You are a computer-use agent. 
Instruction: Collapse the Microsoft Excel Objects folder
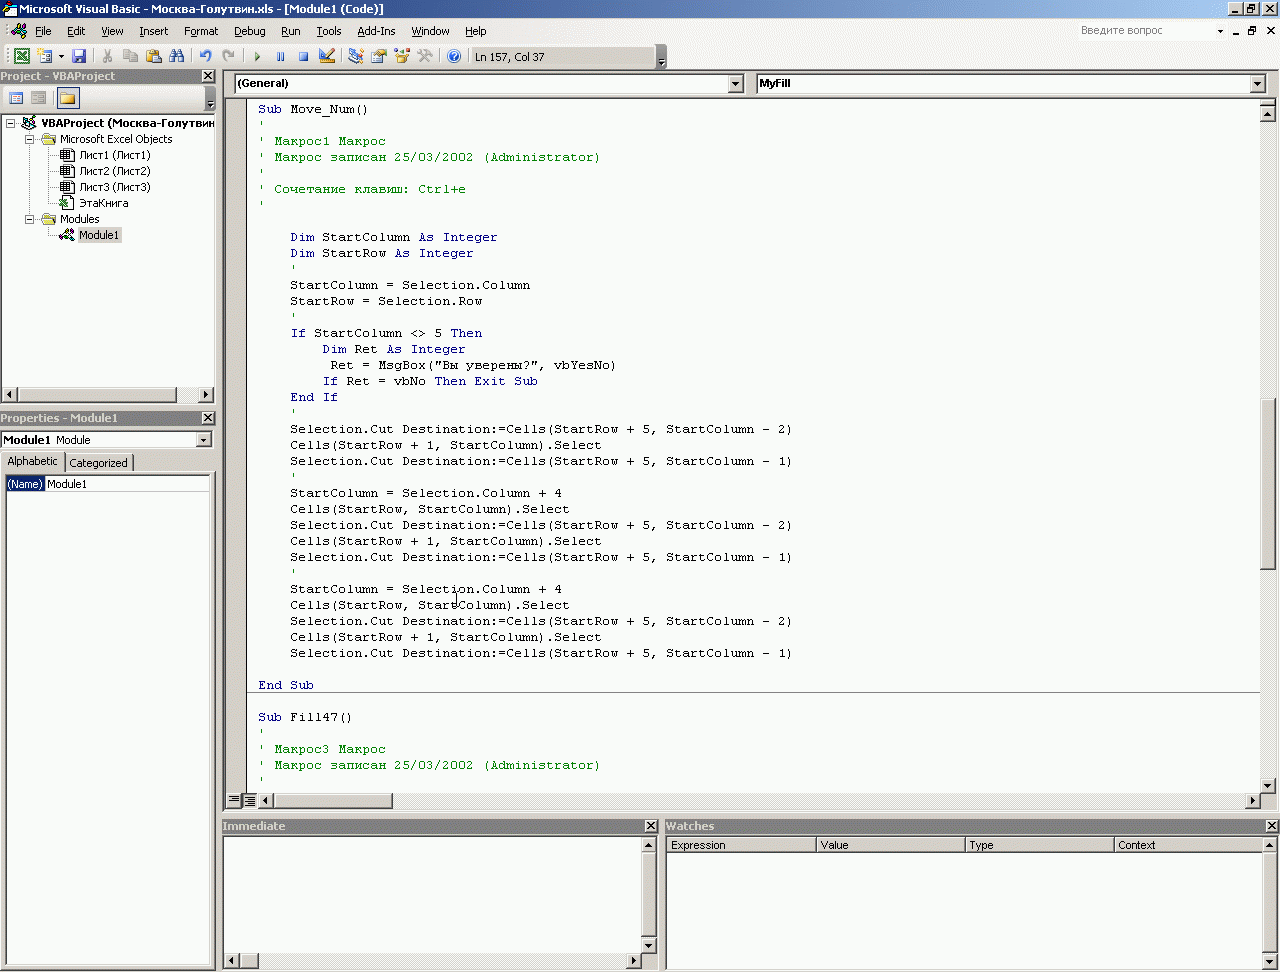point(30,139)
